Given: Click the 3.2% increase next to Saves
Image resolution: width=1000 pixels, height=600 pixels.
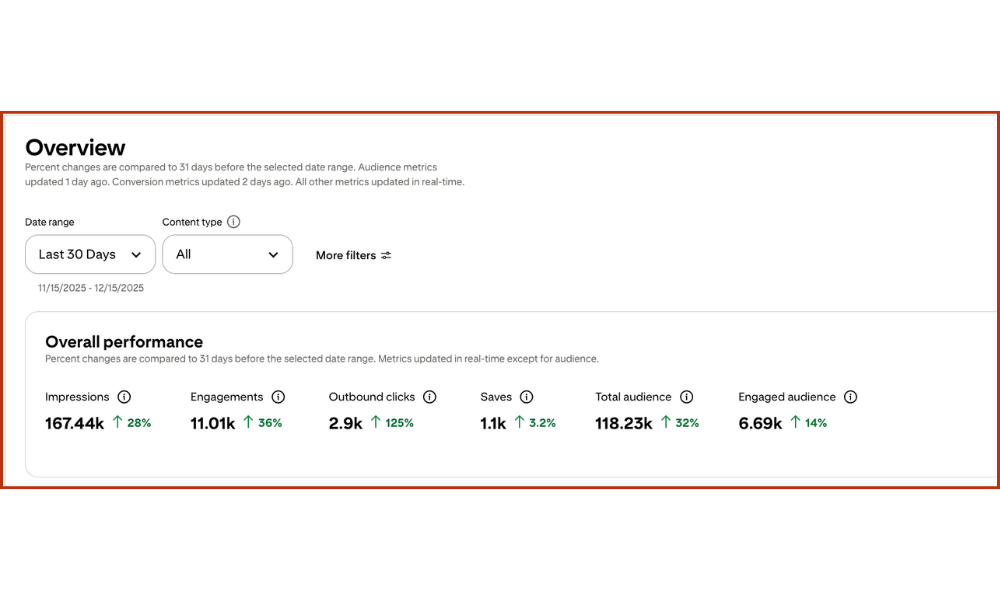Looking at the screenshot, I should [x=535, y=423].
